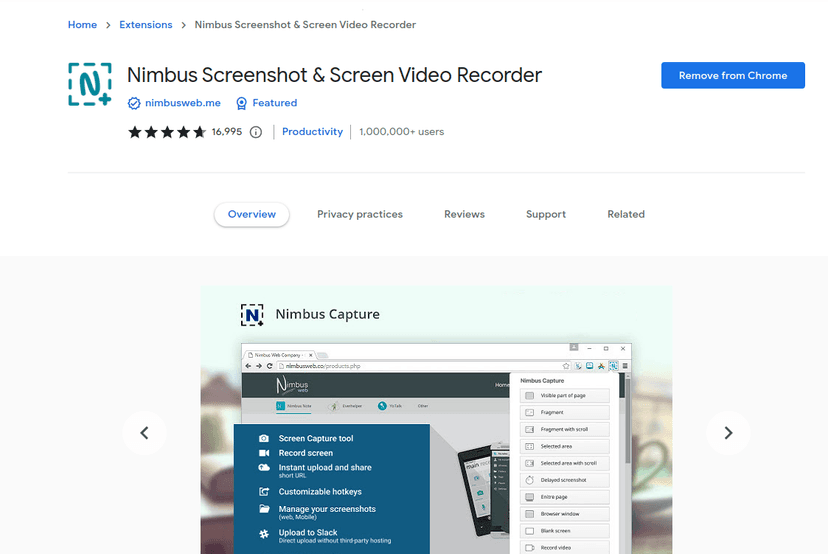Go to Extensions breadcrumb

(146, 25)
